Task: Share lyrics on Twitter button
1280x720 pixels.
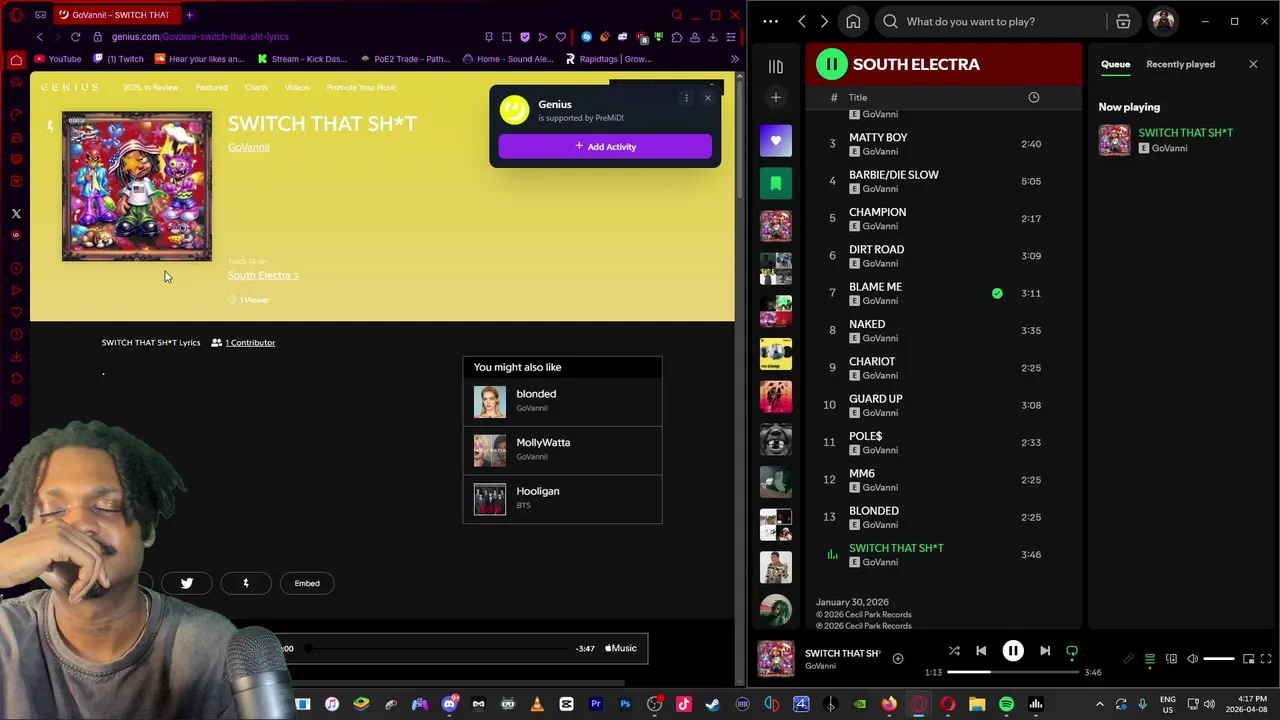Action: click(187, 583)
